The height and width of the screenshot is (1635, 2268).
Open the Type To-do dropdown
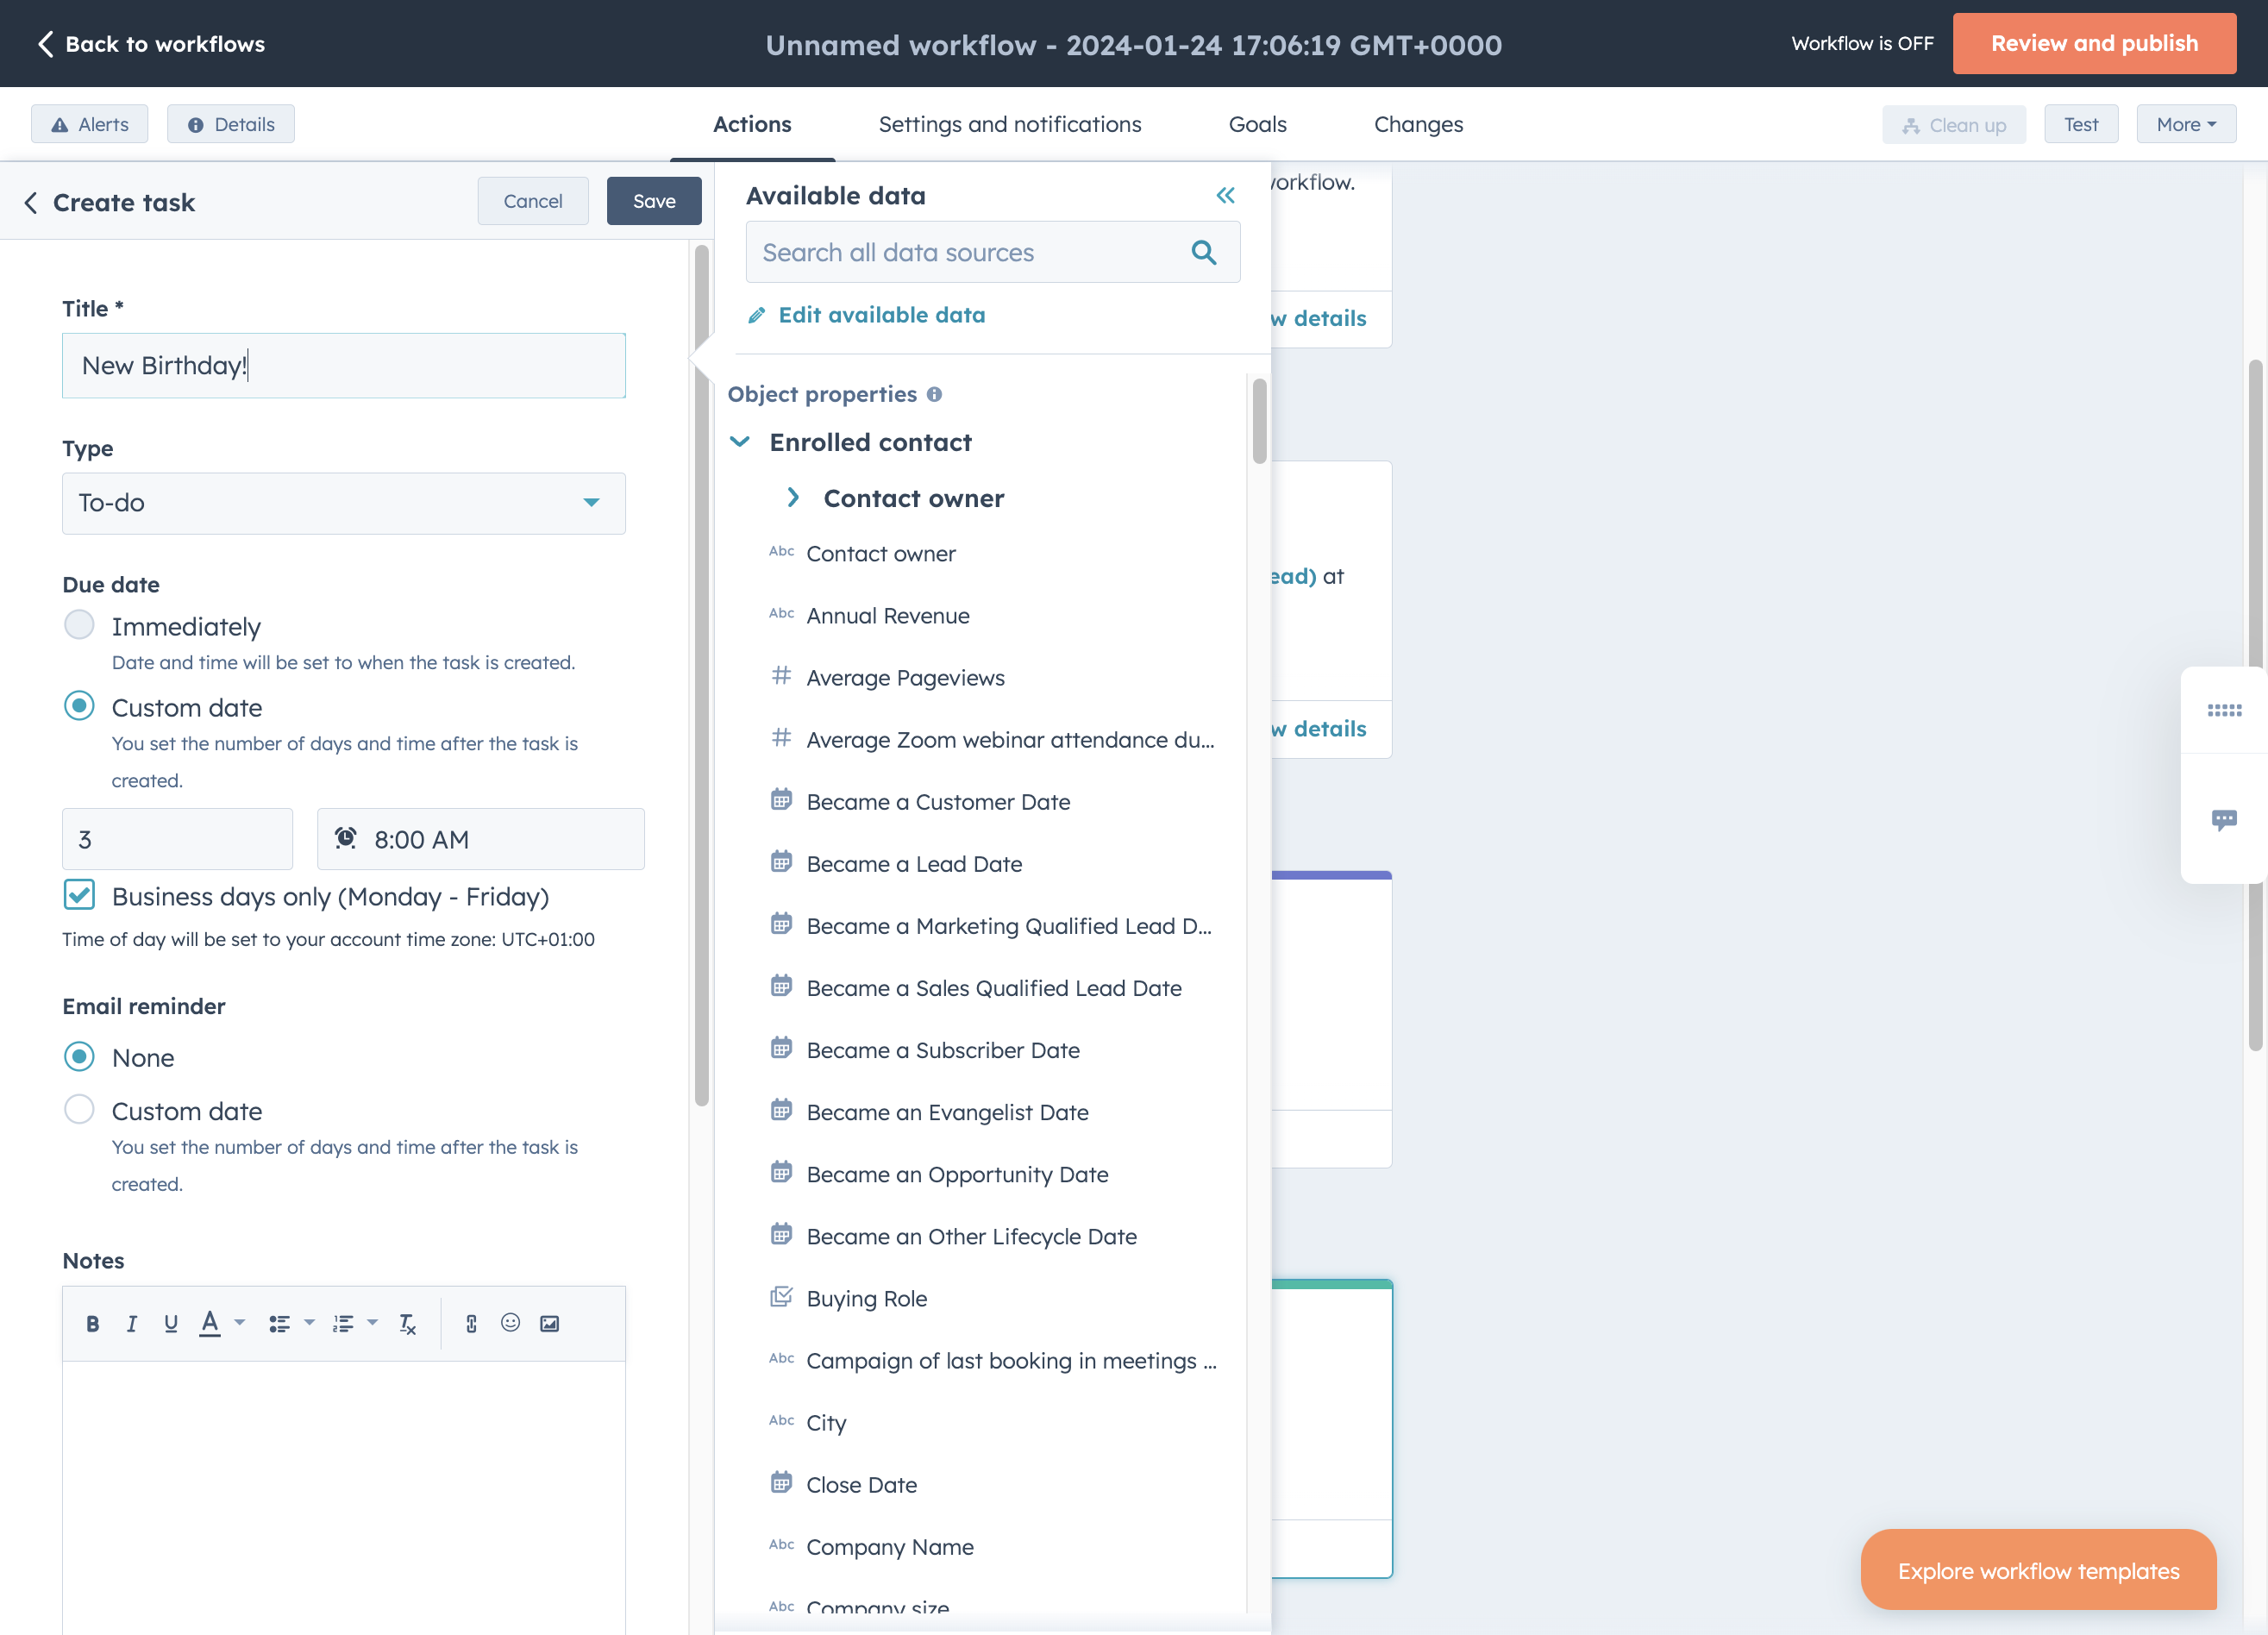coord(344,503)
